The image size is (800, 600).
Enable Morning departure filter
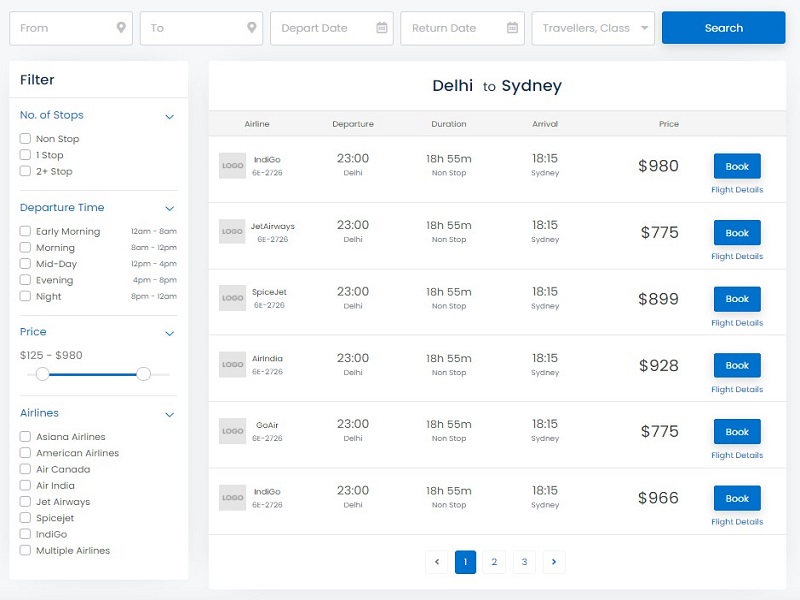tap(25, 247)
